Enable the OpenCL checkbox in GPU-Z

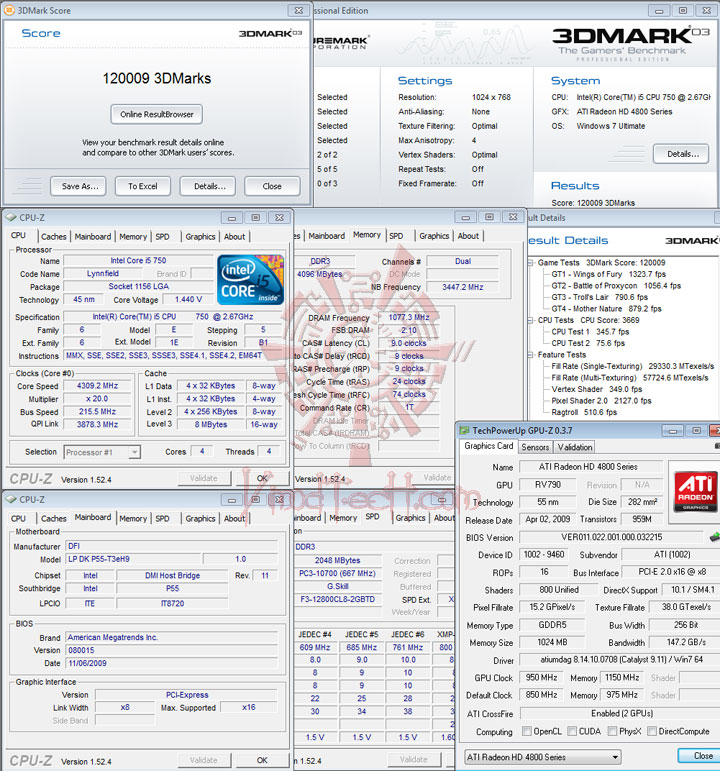coord(527,731)
